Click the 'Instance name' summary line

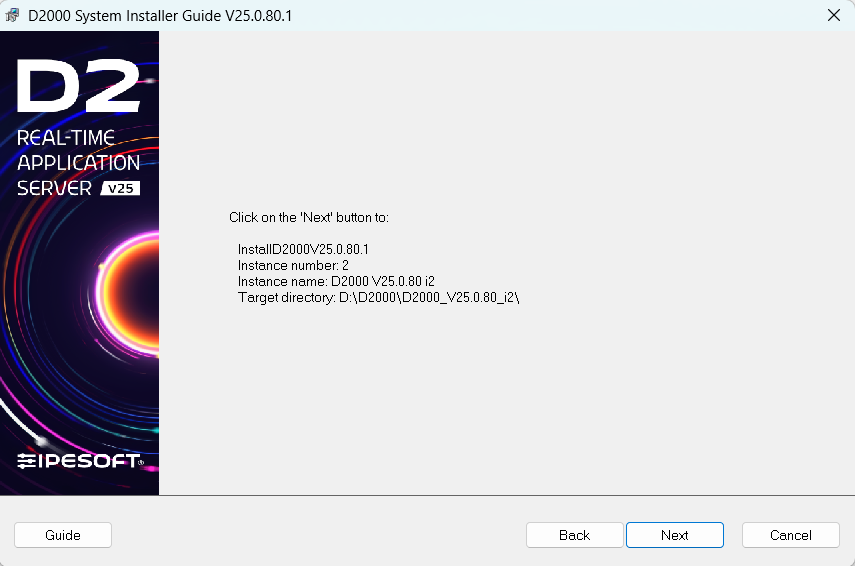pyautogui.click(x=335, y=282)
